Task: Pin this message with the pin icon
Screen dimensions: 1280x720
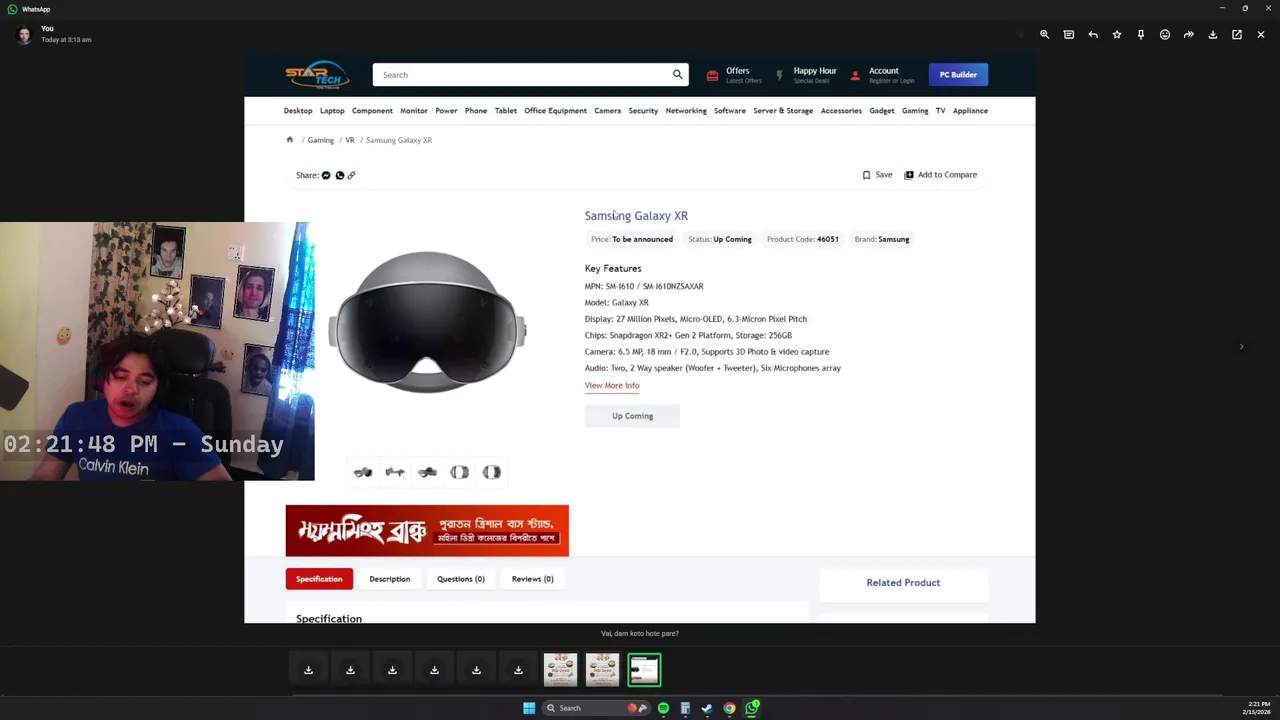Action: point(1141,35)
